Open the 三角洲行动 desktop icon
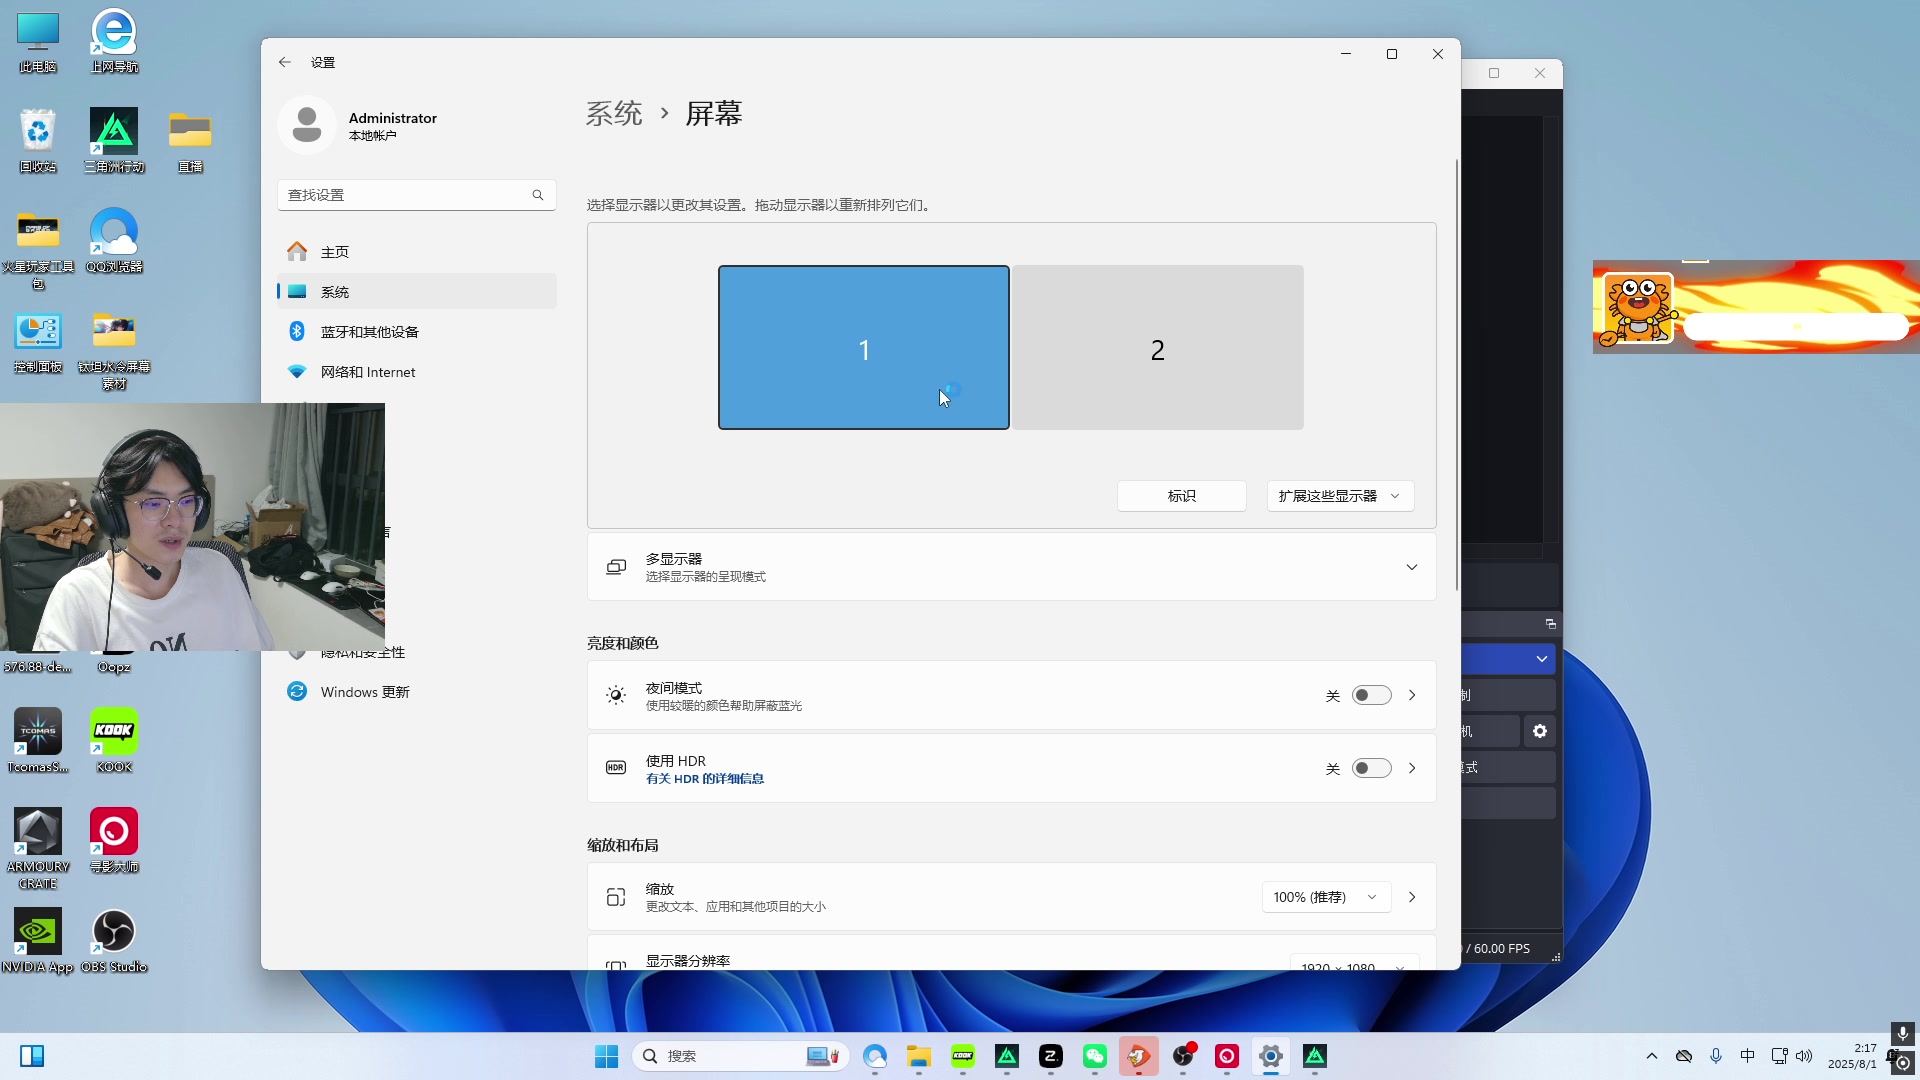The image size is (1920, 1080). pyautogui.click(x=114, y=141)
